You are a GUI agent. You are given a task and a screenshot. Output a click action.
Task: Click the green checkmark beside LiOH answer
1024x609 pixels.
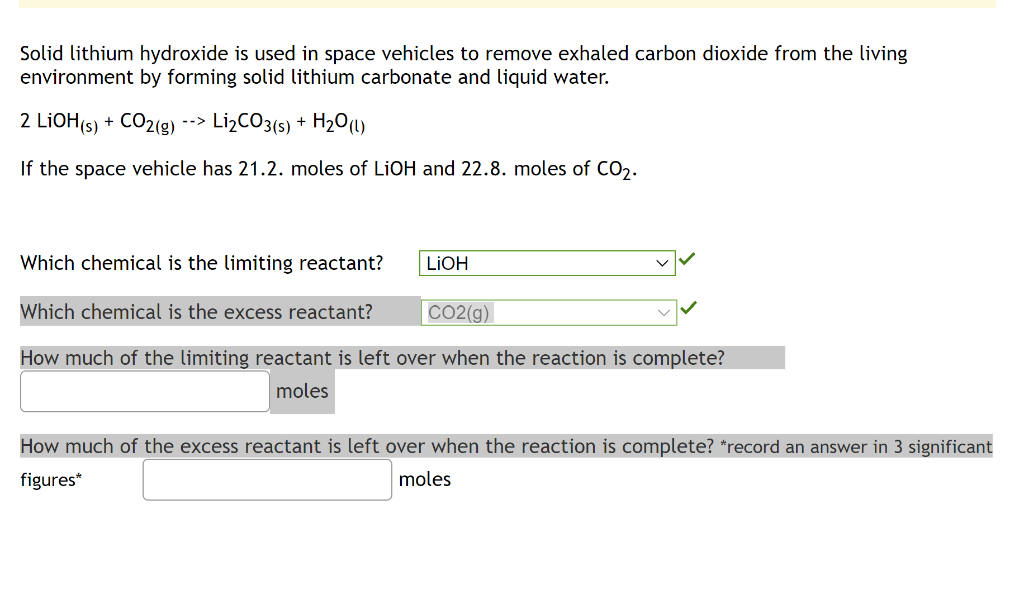coord(686,258)
